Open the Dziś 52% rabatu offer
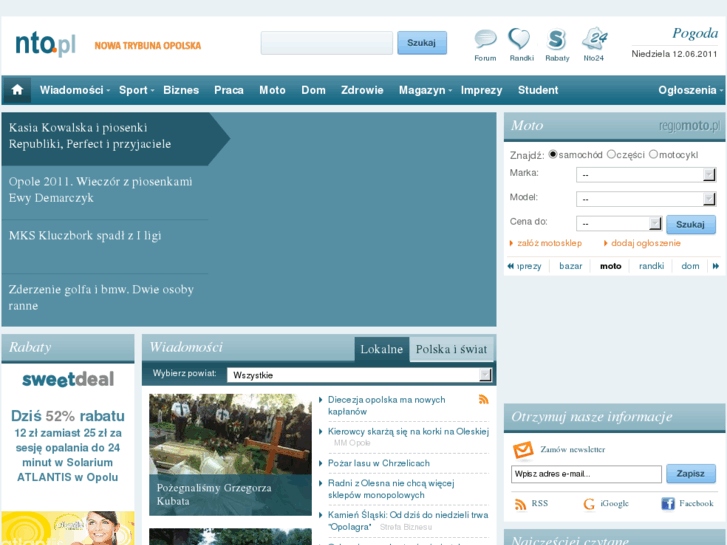The image size is (727, 545). [68, 416]
